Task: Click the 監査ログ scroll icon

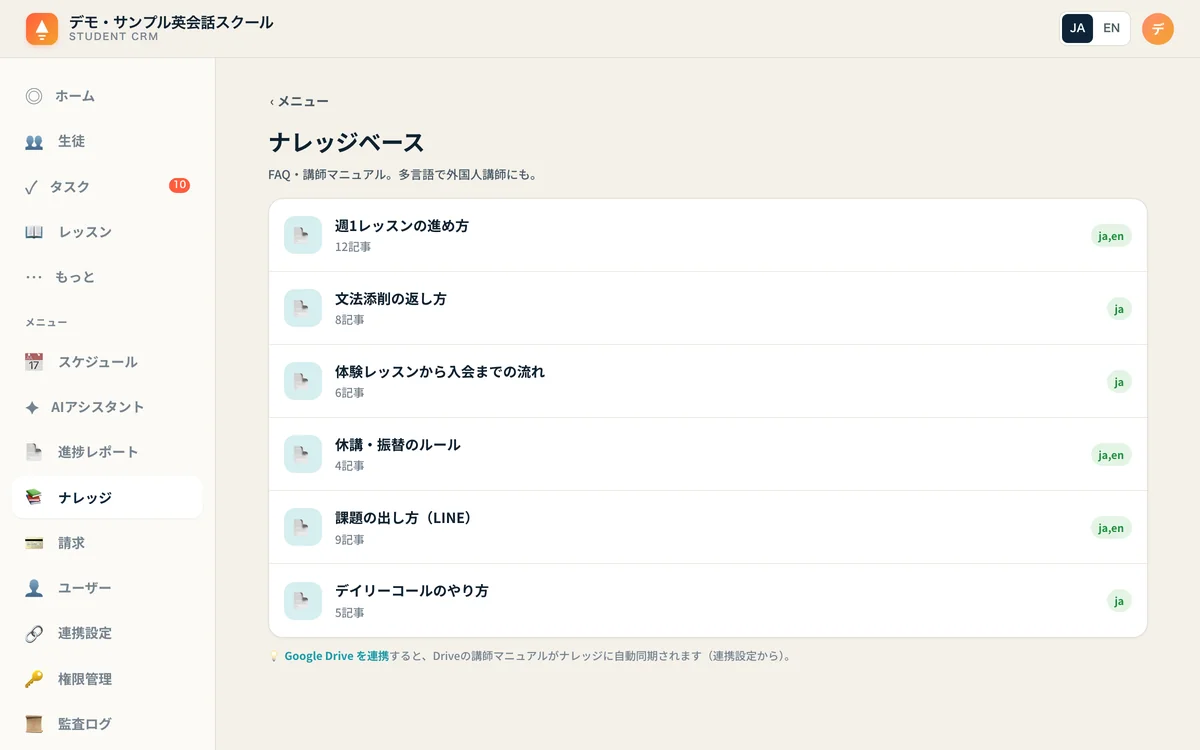Action: (34, 724)
